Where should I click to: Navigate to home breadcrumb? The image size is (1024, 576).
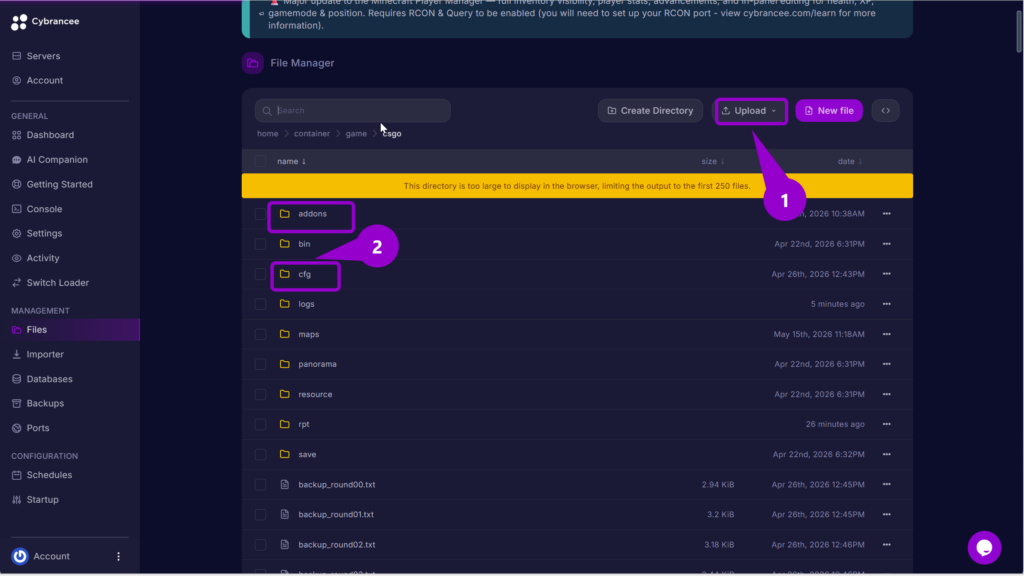[267, 134]
